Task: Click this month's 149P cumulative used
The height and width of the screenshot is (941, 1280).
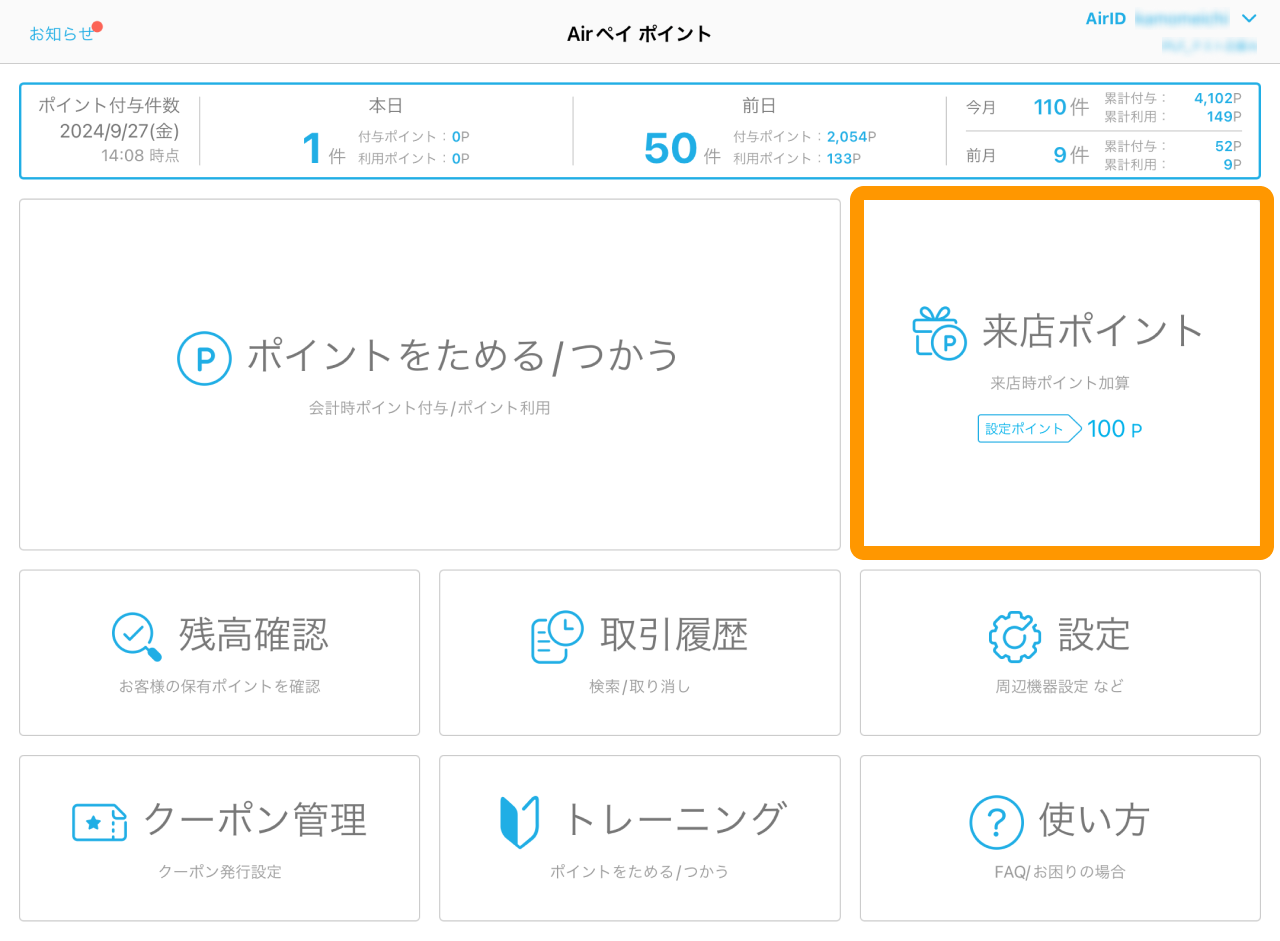Action: (x=1224, y=116)
